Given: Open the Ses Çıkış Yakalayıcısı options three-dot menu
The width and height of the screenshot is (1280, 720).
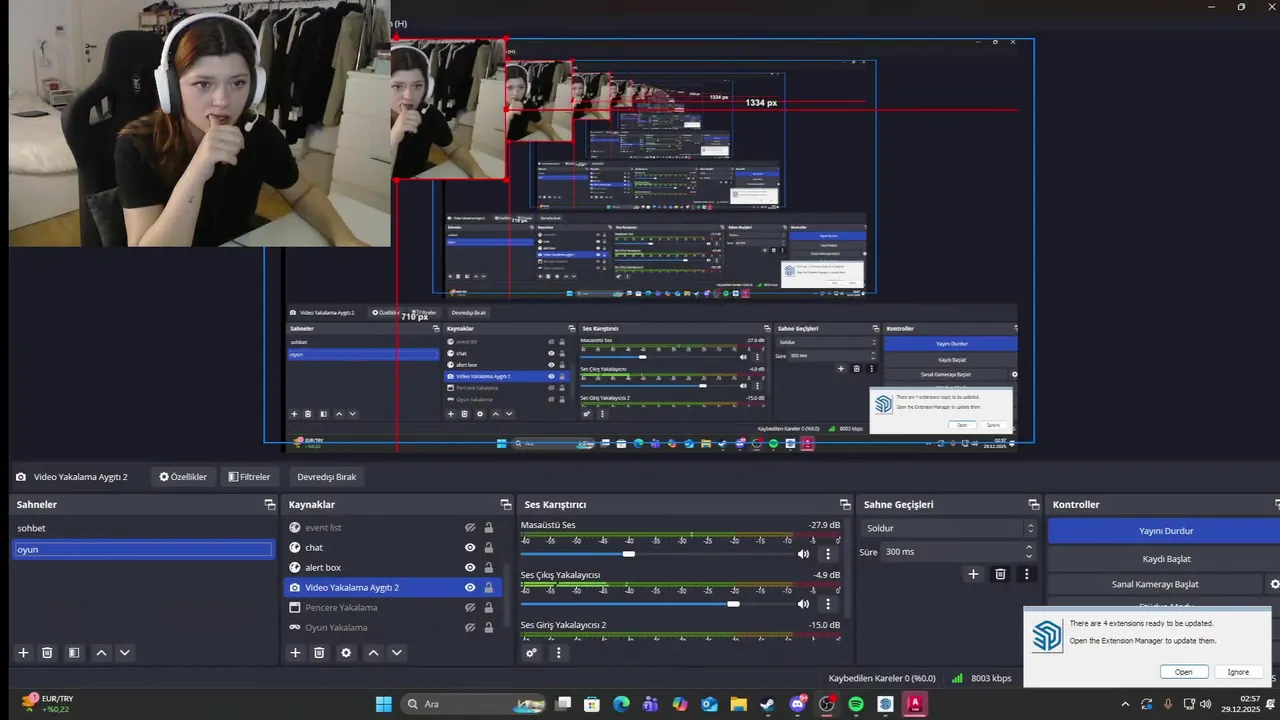Looking at the screenshot, I should pyautogui.click(x=827, y=603).
